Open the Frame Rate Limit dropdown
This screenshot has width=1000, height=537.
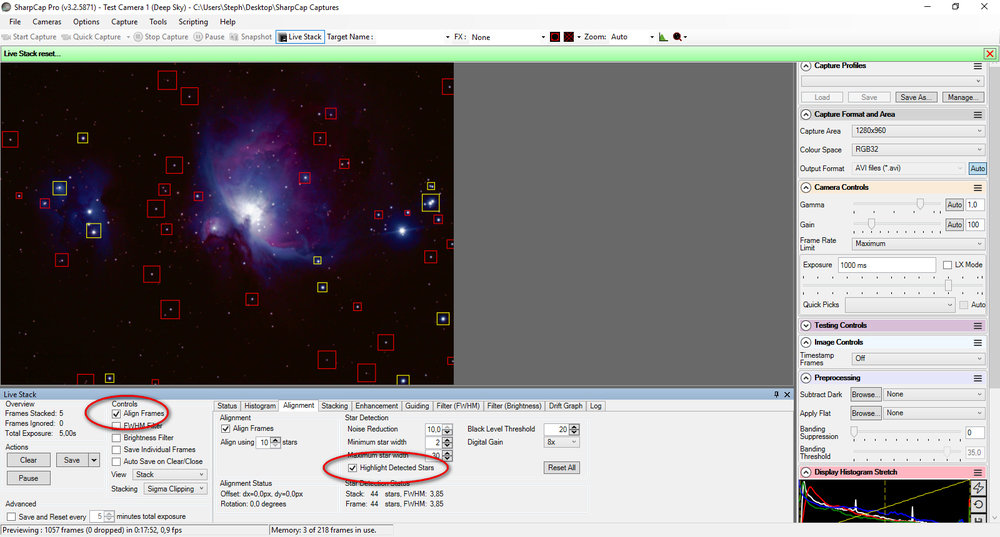click(918, 244)
